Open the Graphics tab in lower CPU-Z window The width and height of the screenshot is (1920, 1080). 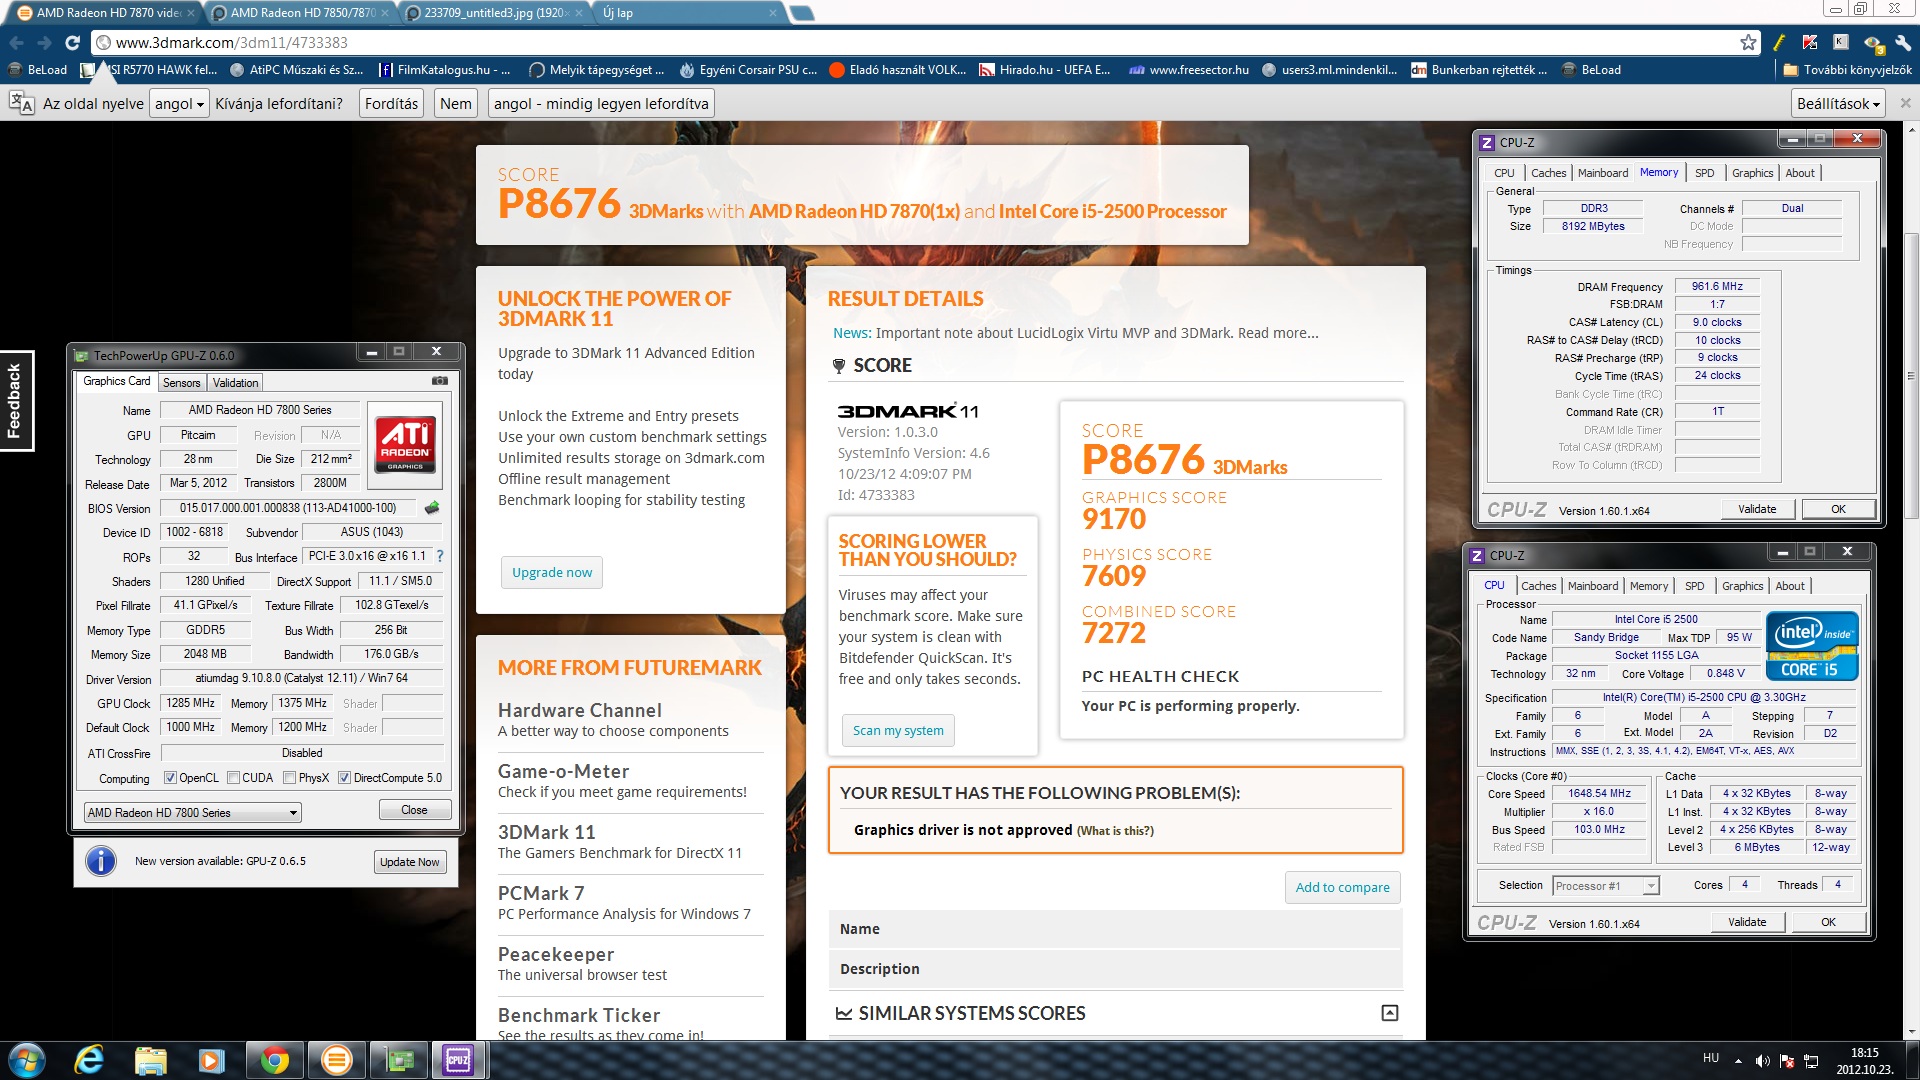click(x=1742, y=586)
